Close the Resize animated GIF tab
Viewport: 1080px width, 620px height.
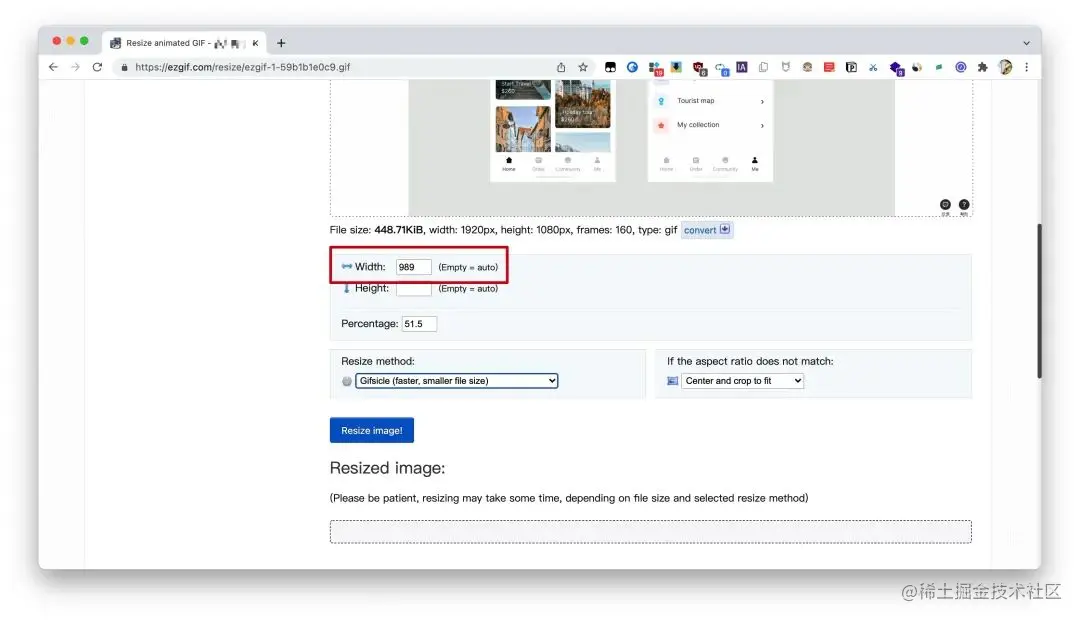(x=256, y=43)
